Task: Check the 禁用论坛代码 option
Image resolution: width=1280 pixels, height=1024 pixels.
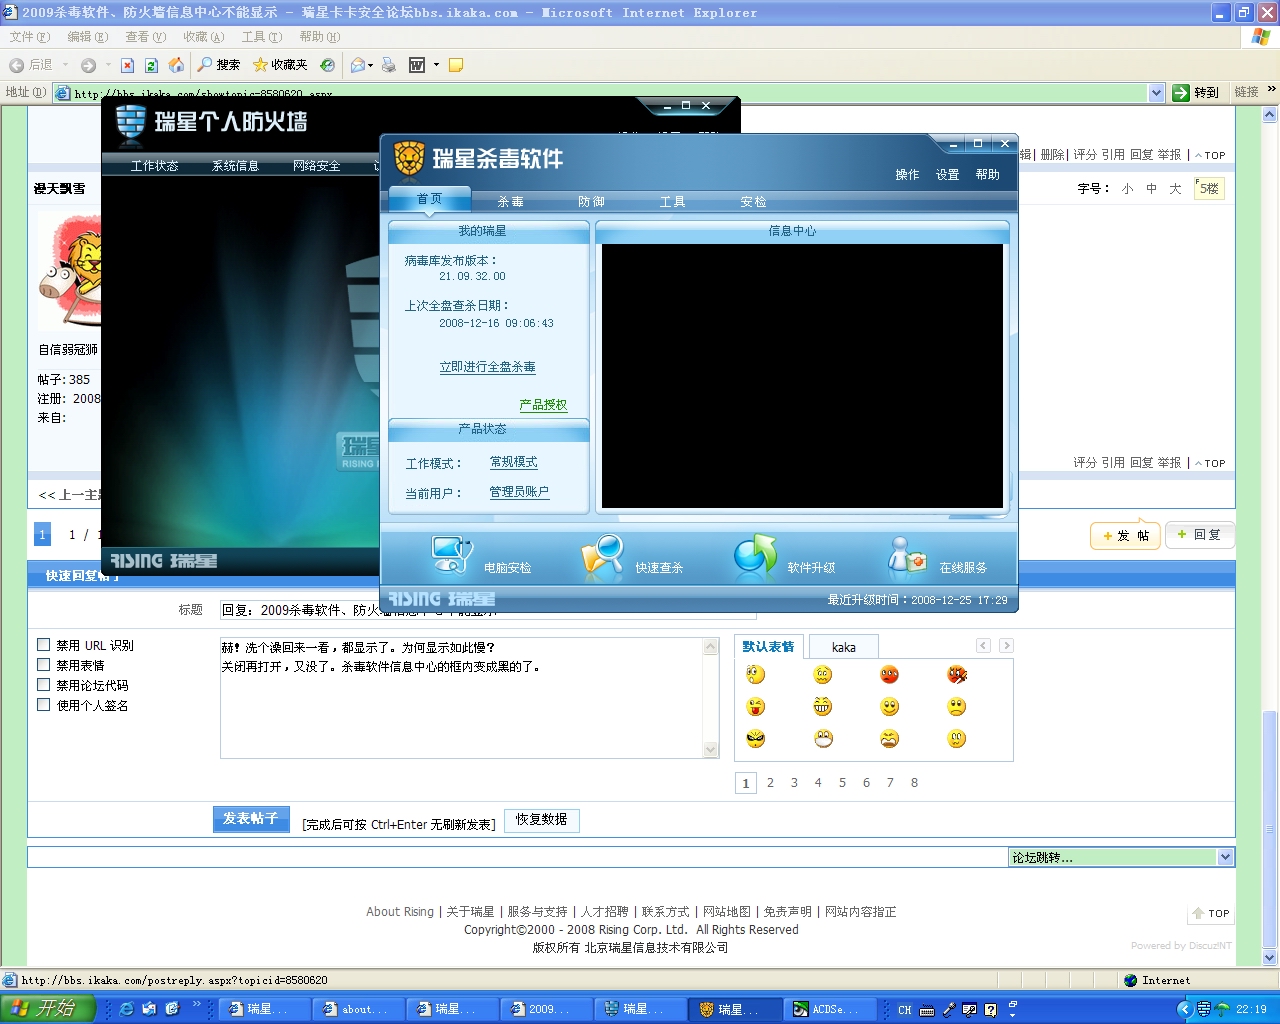Action: pyautogui.click(x=44, y=685)
